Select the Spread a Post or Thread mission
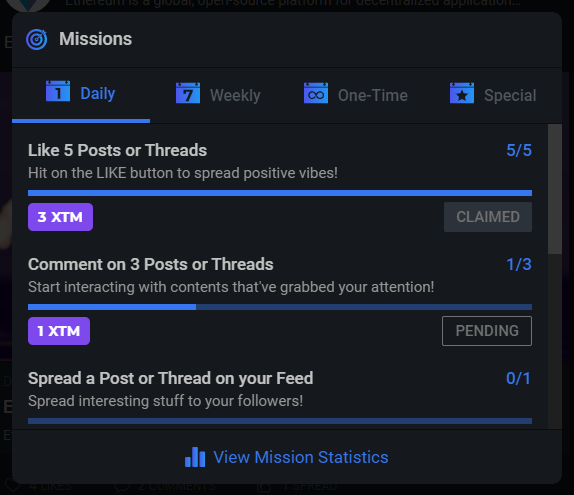Viewport: 574px width, 495px height. pos(171,379)
